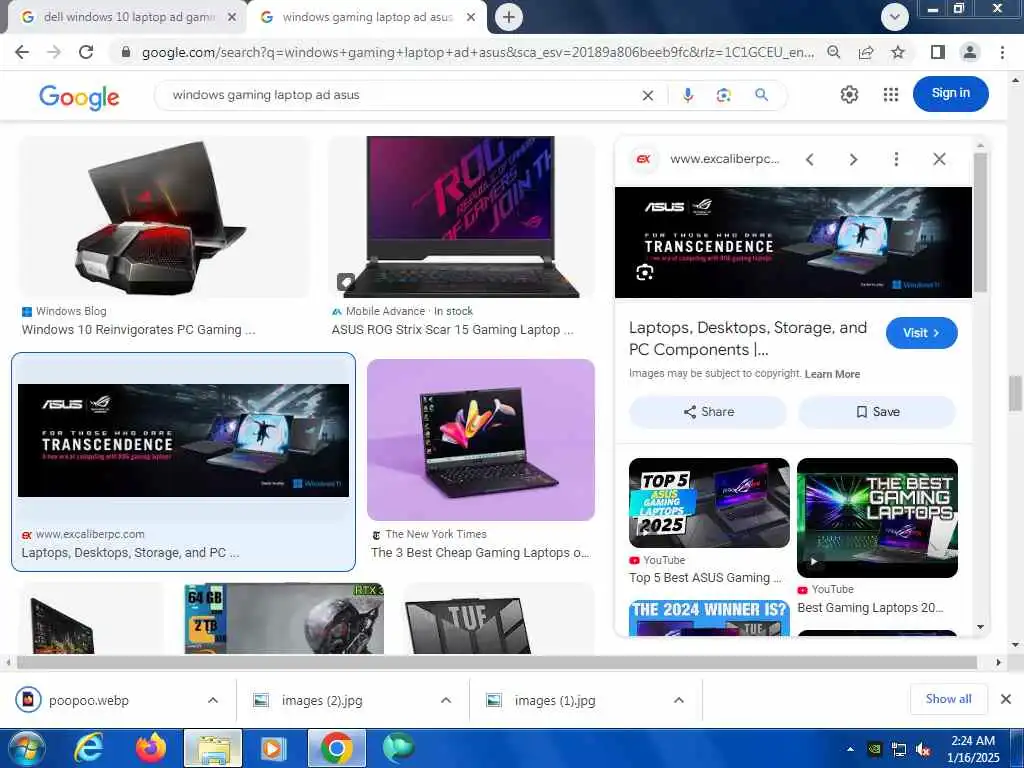This screenshot has height=768, width=1024.
Task: Close the windows gaming laptop asus tab
Action: tap(471, 18)
